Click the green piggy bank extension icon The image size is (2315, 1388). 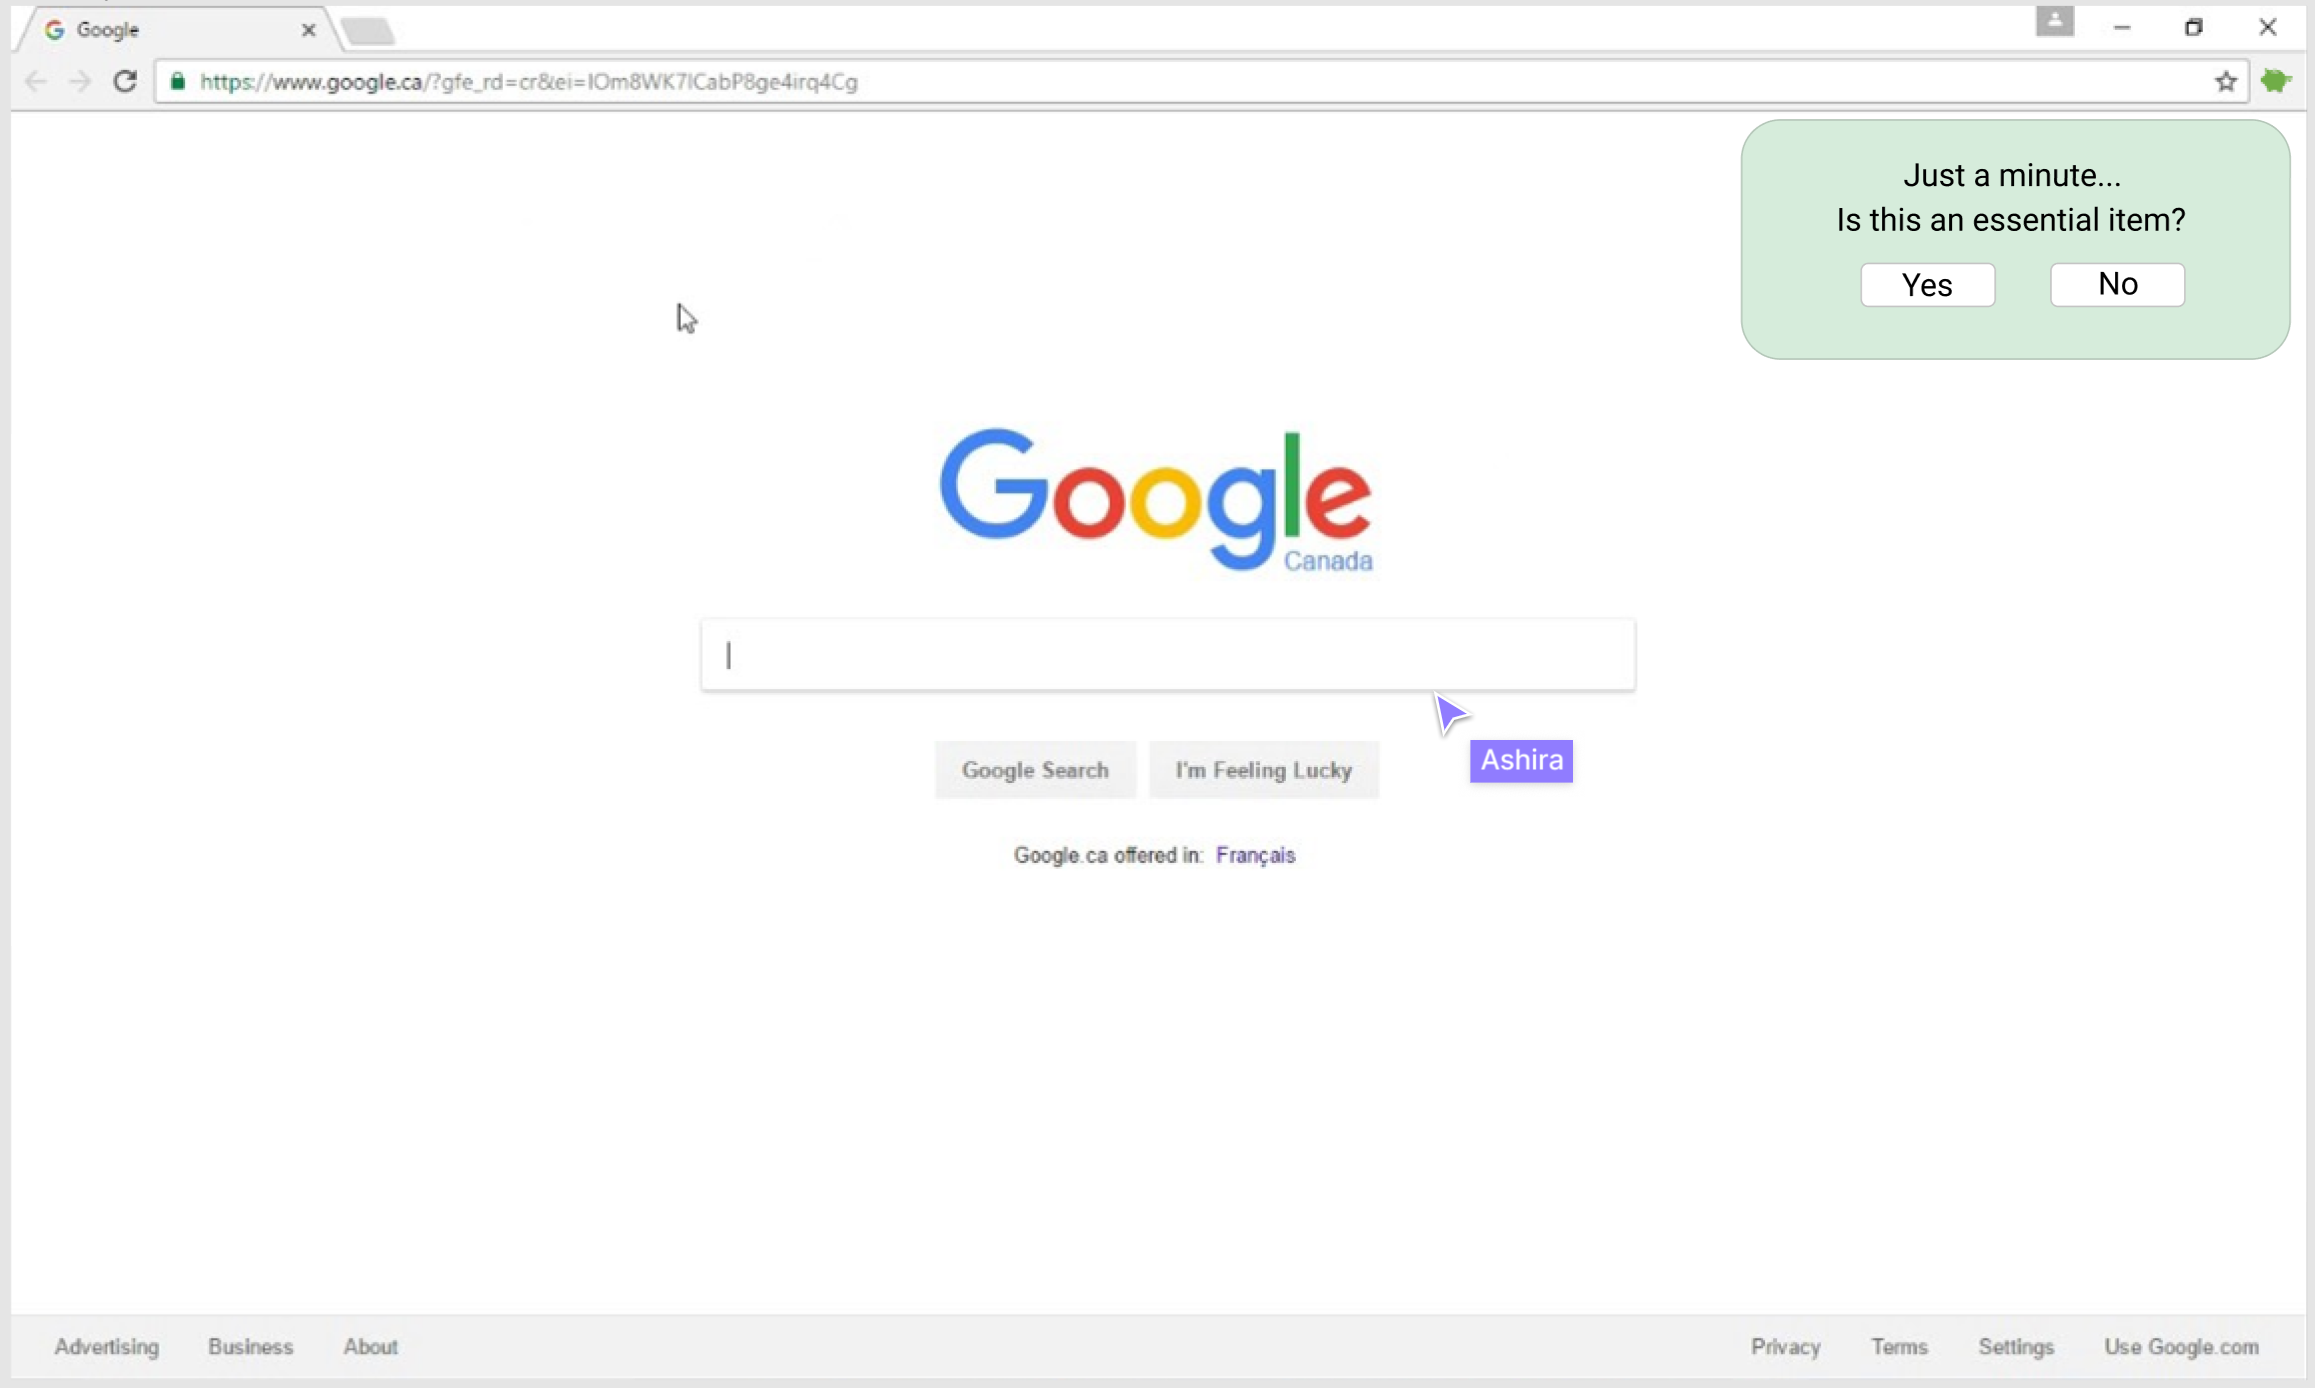[2277, 81]
